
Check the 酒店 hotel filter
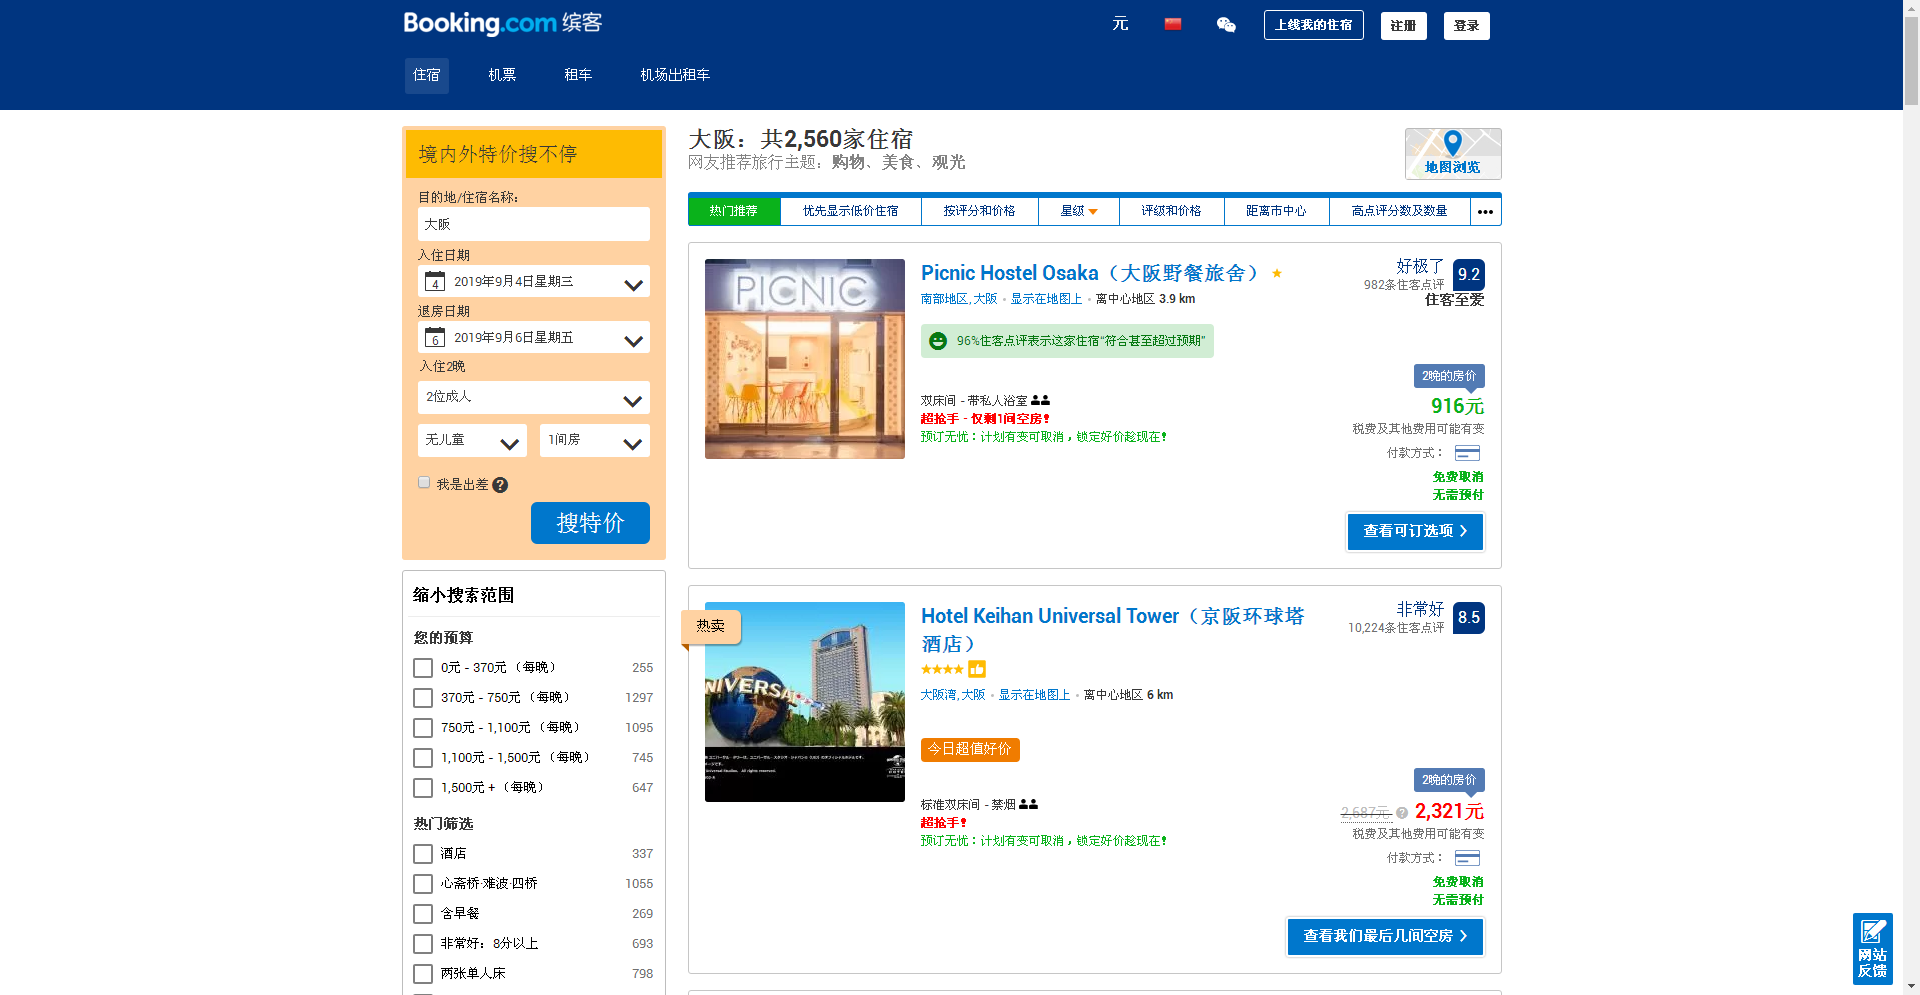tap(423, 854)
